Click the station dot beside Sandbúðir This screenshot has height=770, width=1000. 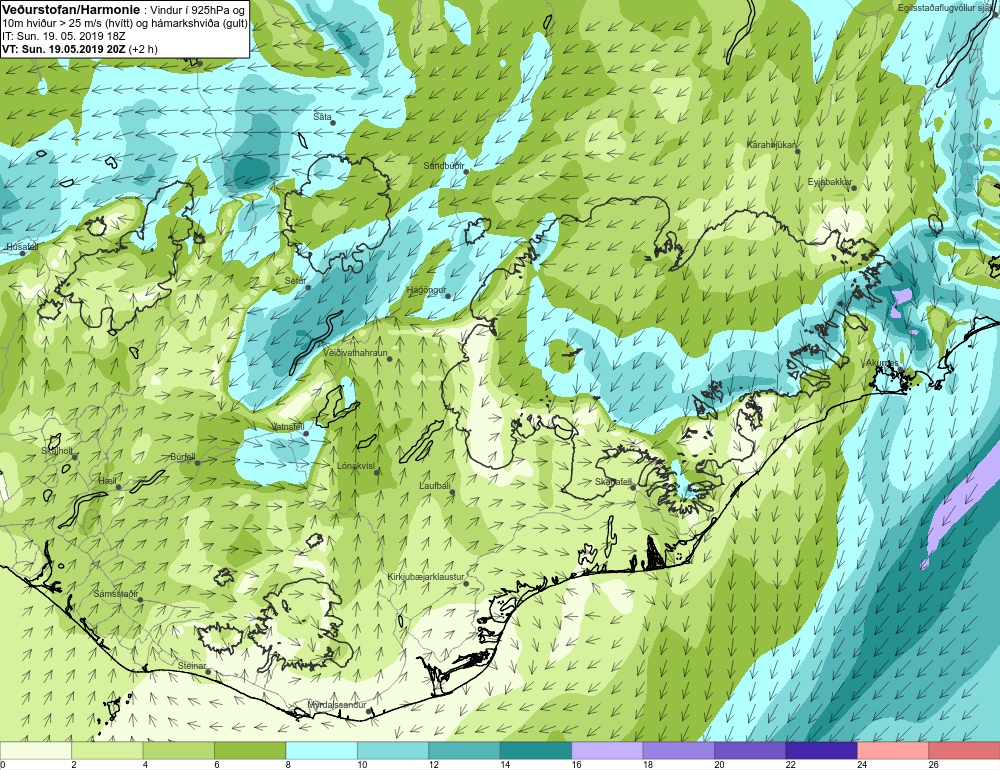tap(466, 172)
